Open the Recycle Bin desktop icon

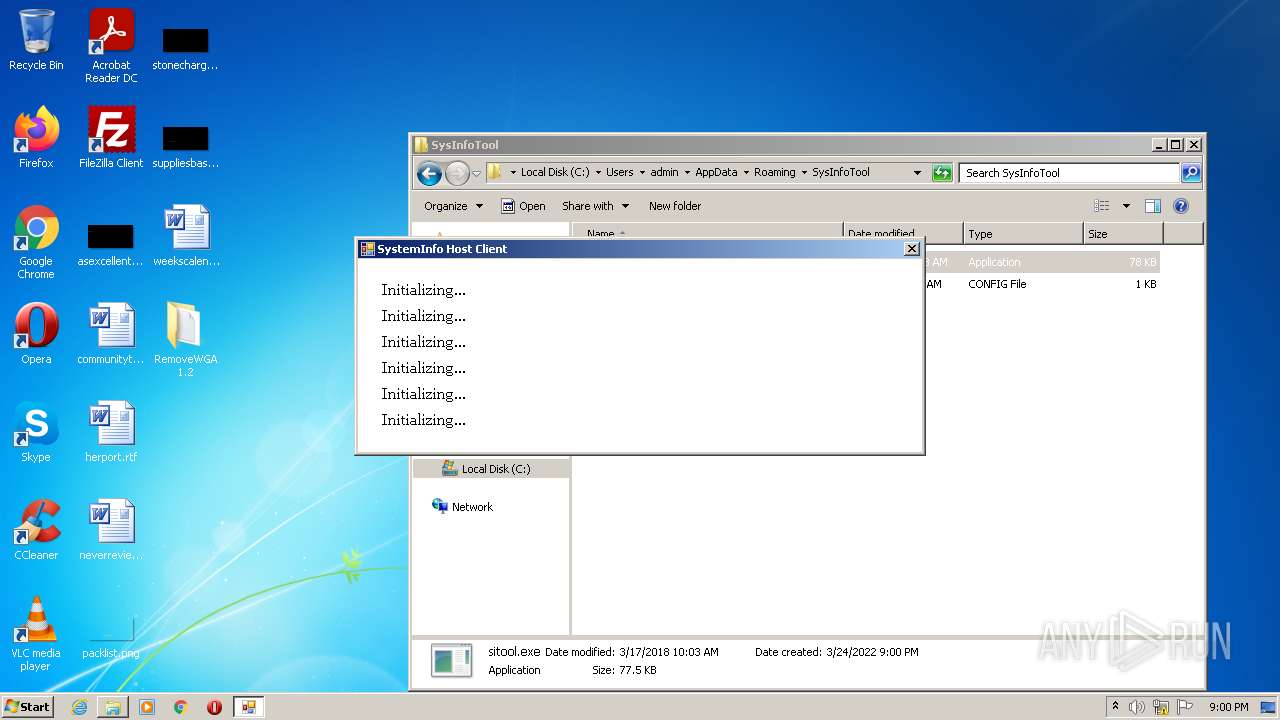click(36, 42)
